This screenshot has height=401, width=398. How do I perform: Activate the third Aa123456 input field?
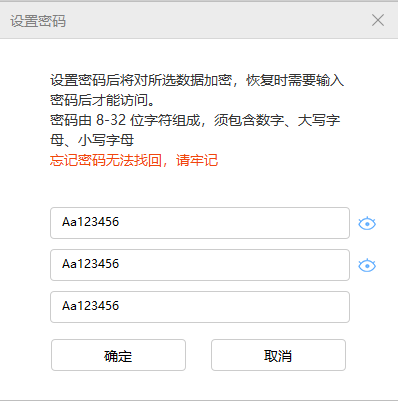(200, 307)
